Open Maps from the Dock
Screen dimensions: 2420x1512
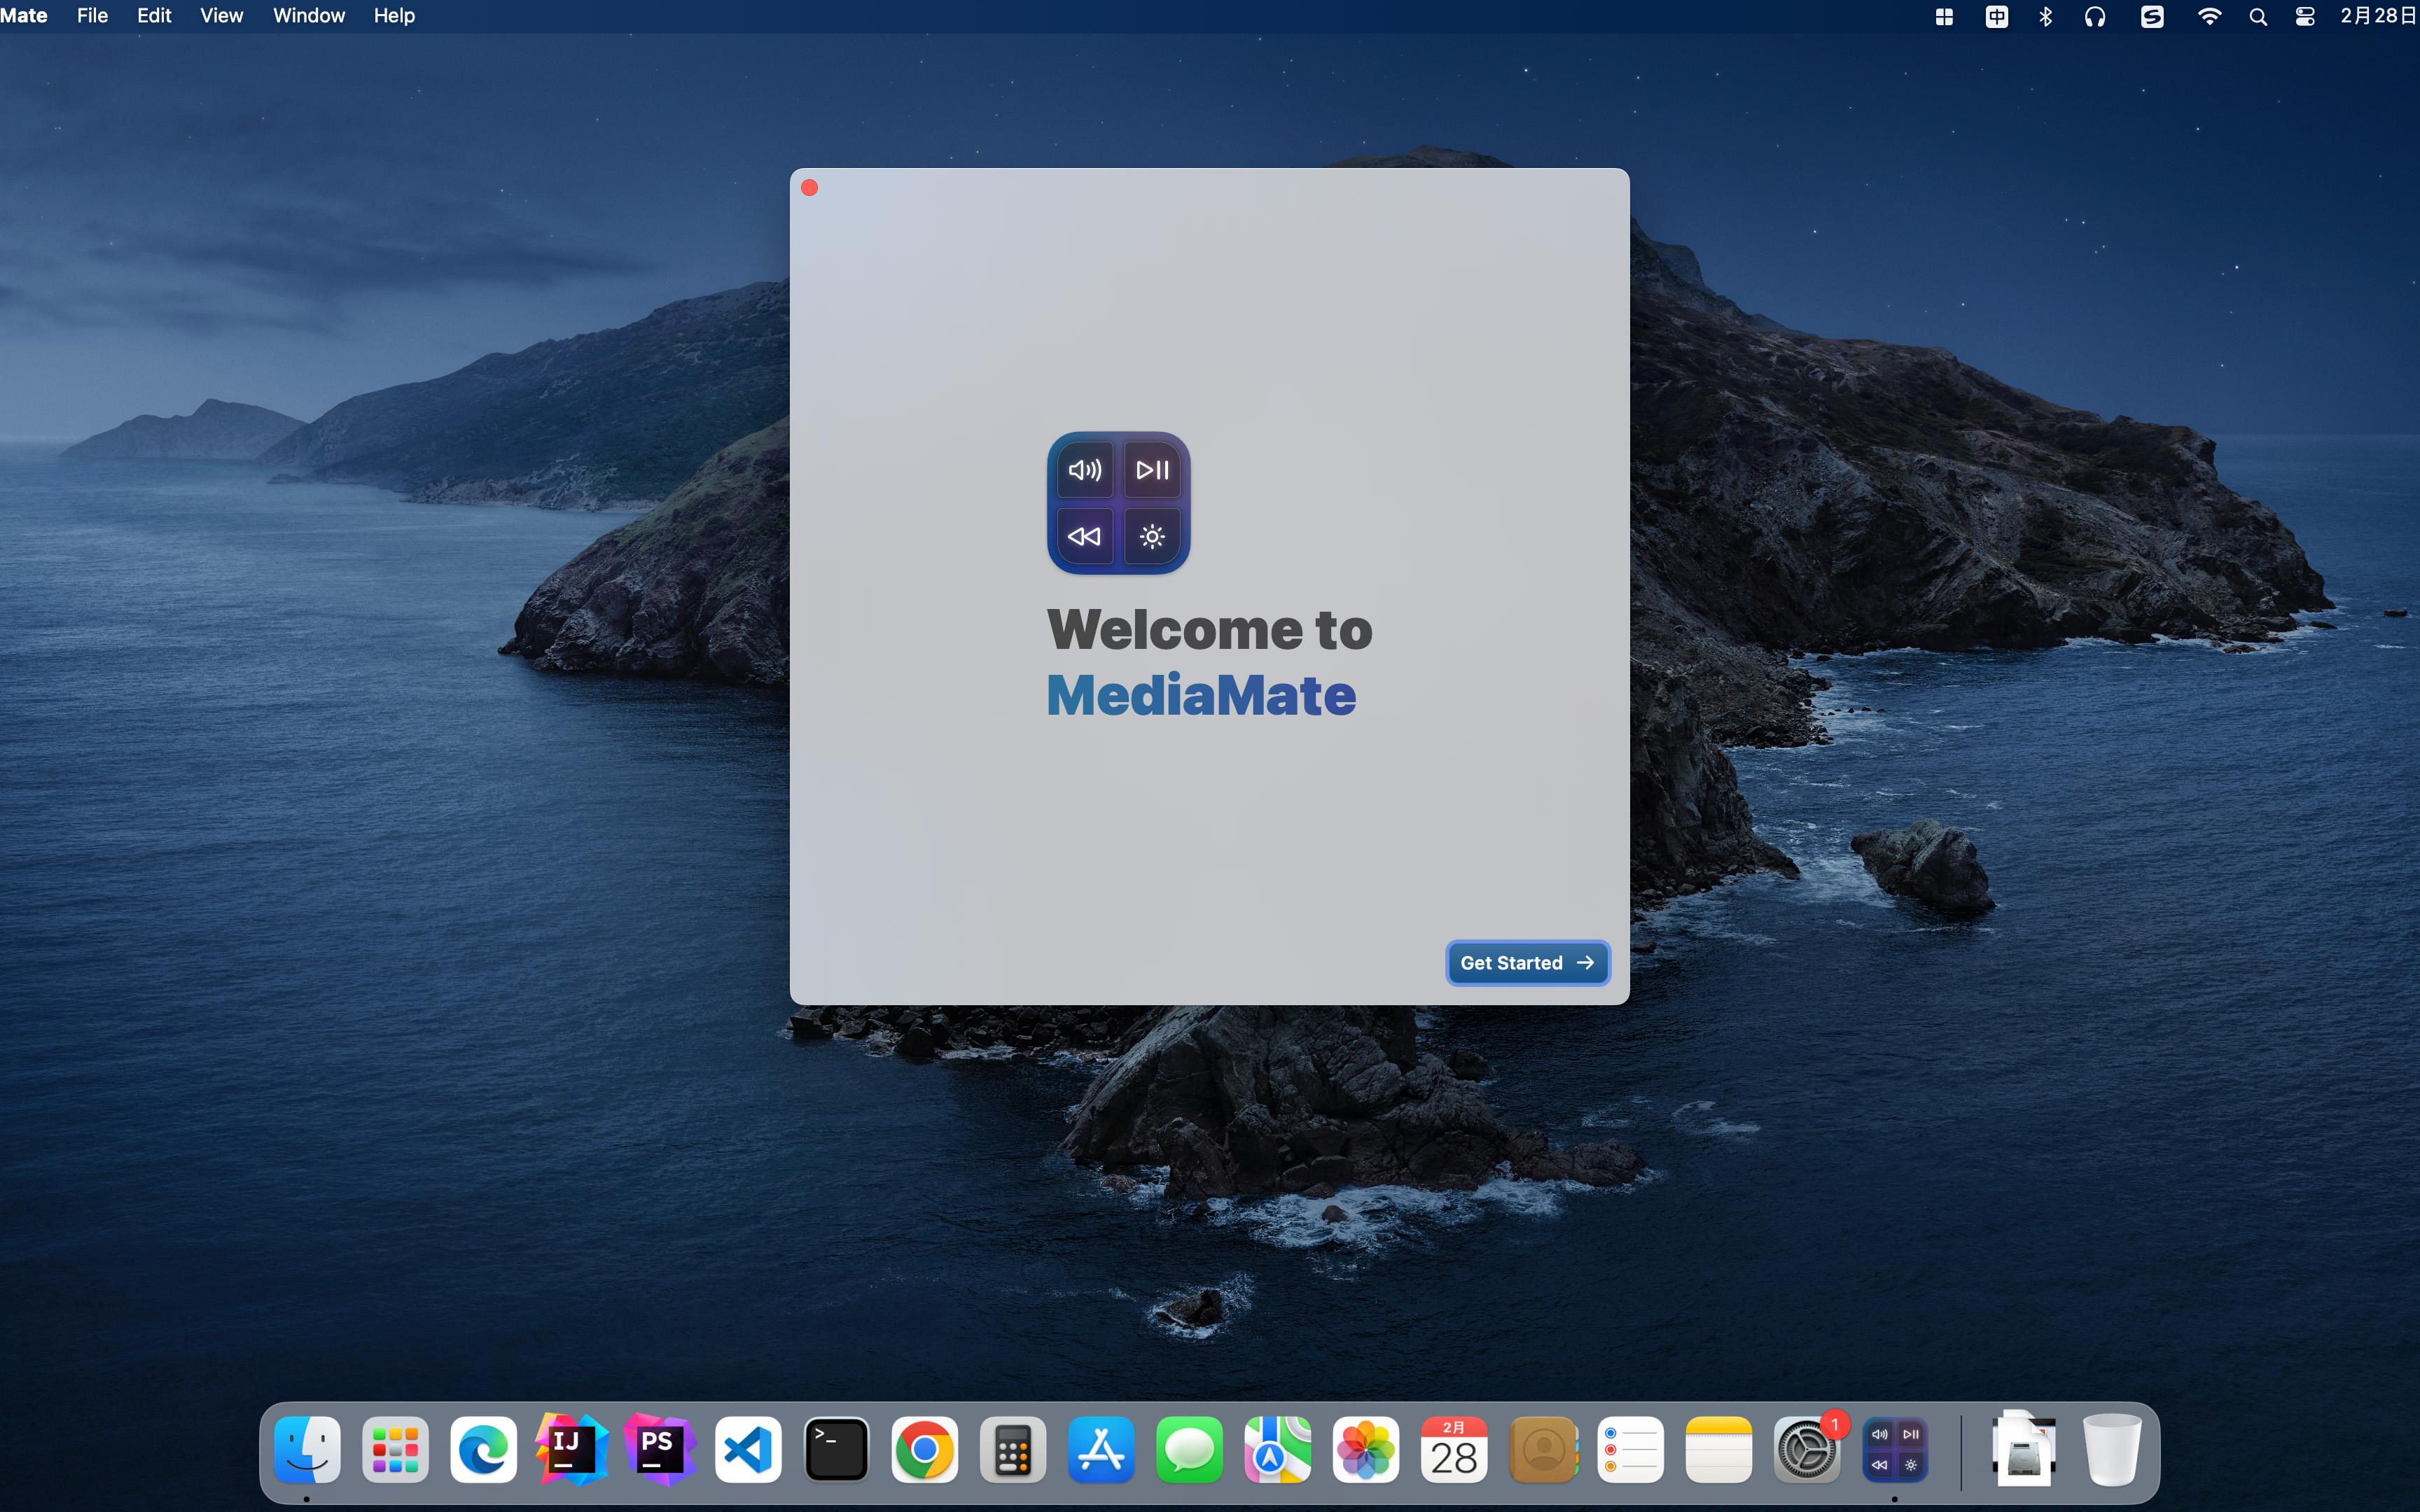coord(1277,1449)
